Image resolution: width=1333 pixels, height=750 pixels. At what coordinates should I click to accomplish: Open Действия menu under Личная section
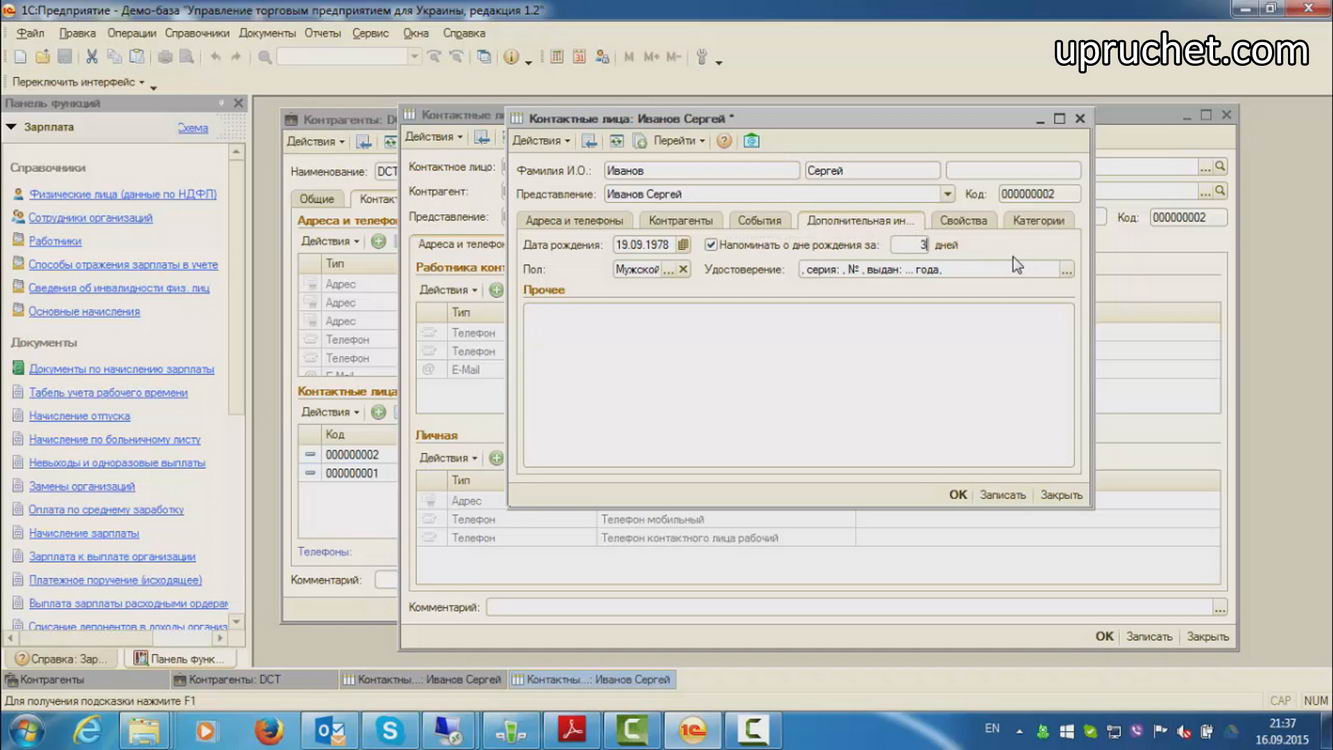(448, 458)
